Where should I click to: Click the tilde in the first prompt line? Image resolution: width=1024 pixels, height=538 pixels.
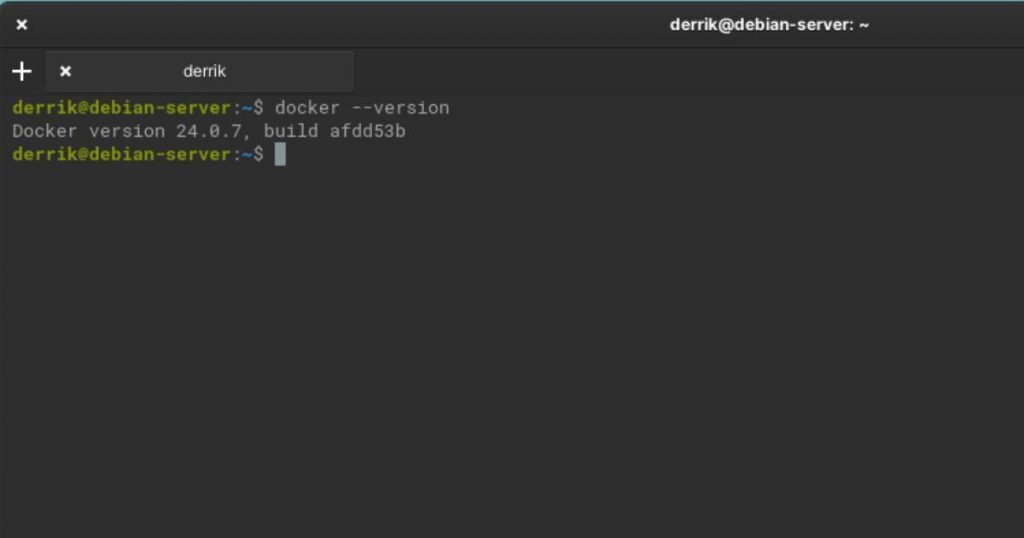(248, 108)
